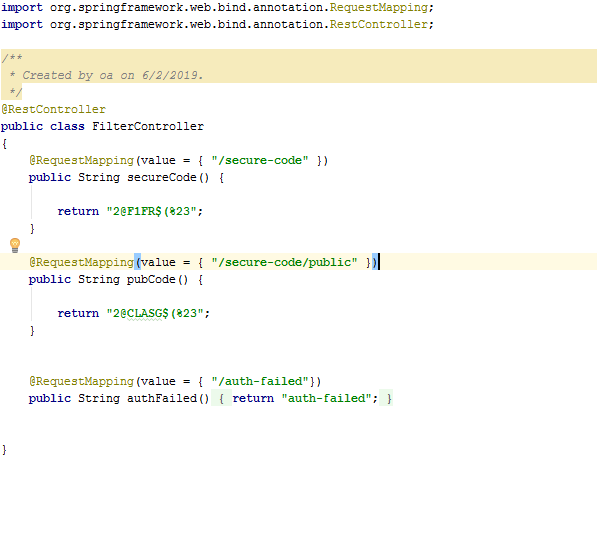The width and height of the screenshot is (597, 543).
Task: Click the "2@CLASG$(%23" return string
Action: [155, 313]
